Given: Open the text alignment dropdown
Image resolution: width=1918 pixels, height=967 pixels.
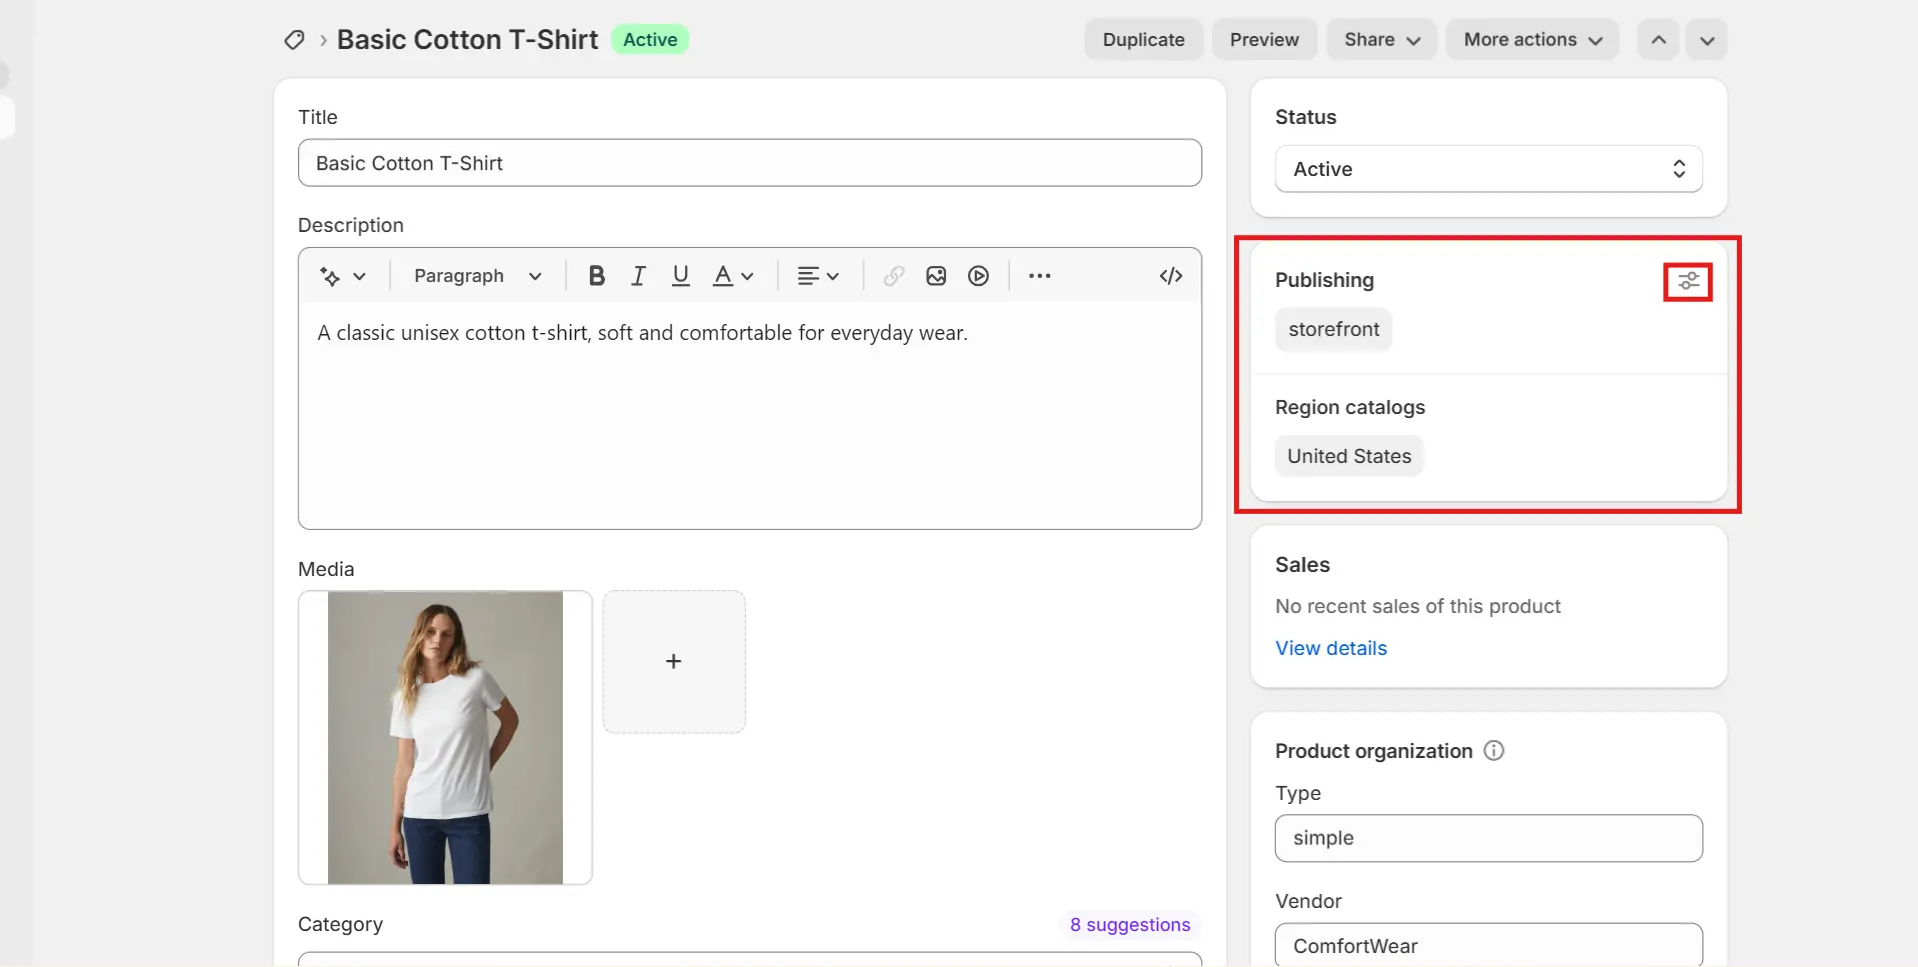Looking at the screenshot, I should (818, 276).
